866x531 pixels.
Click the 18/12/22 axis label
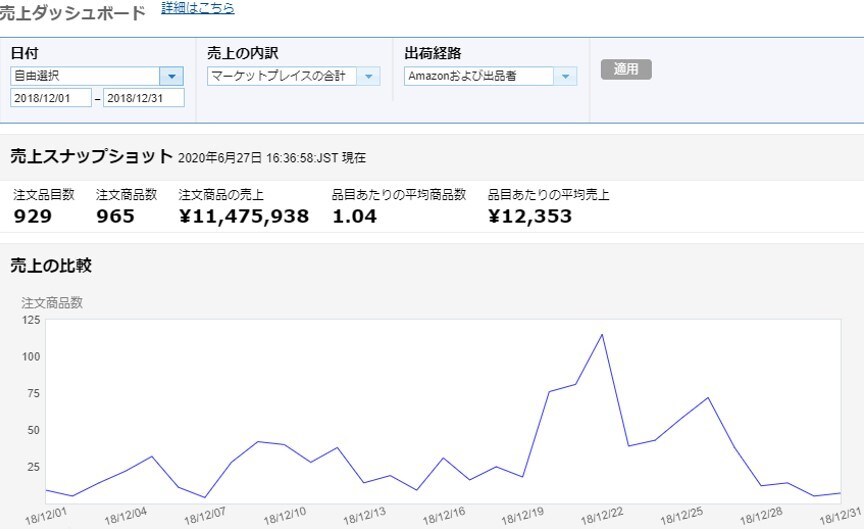602,516
